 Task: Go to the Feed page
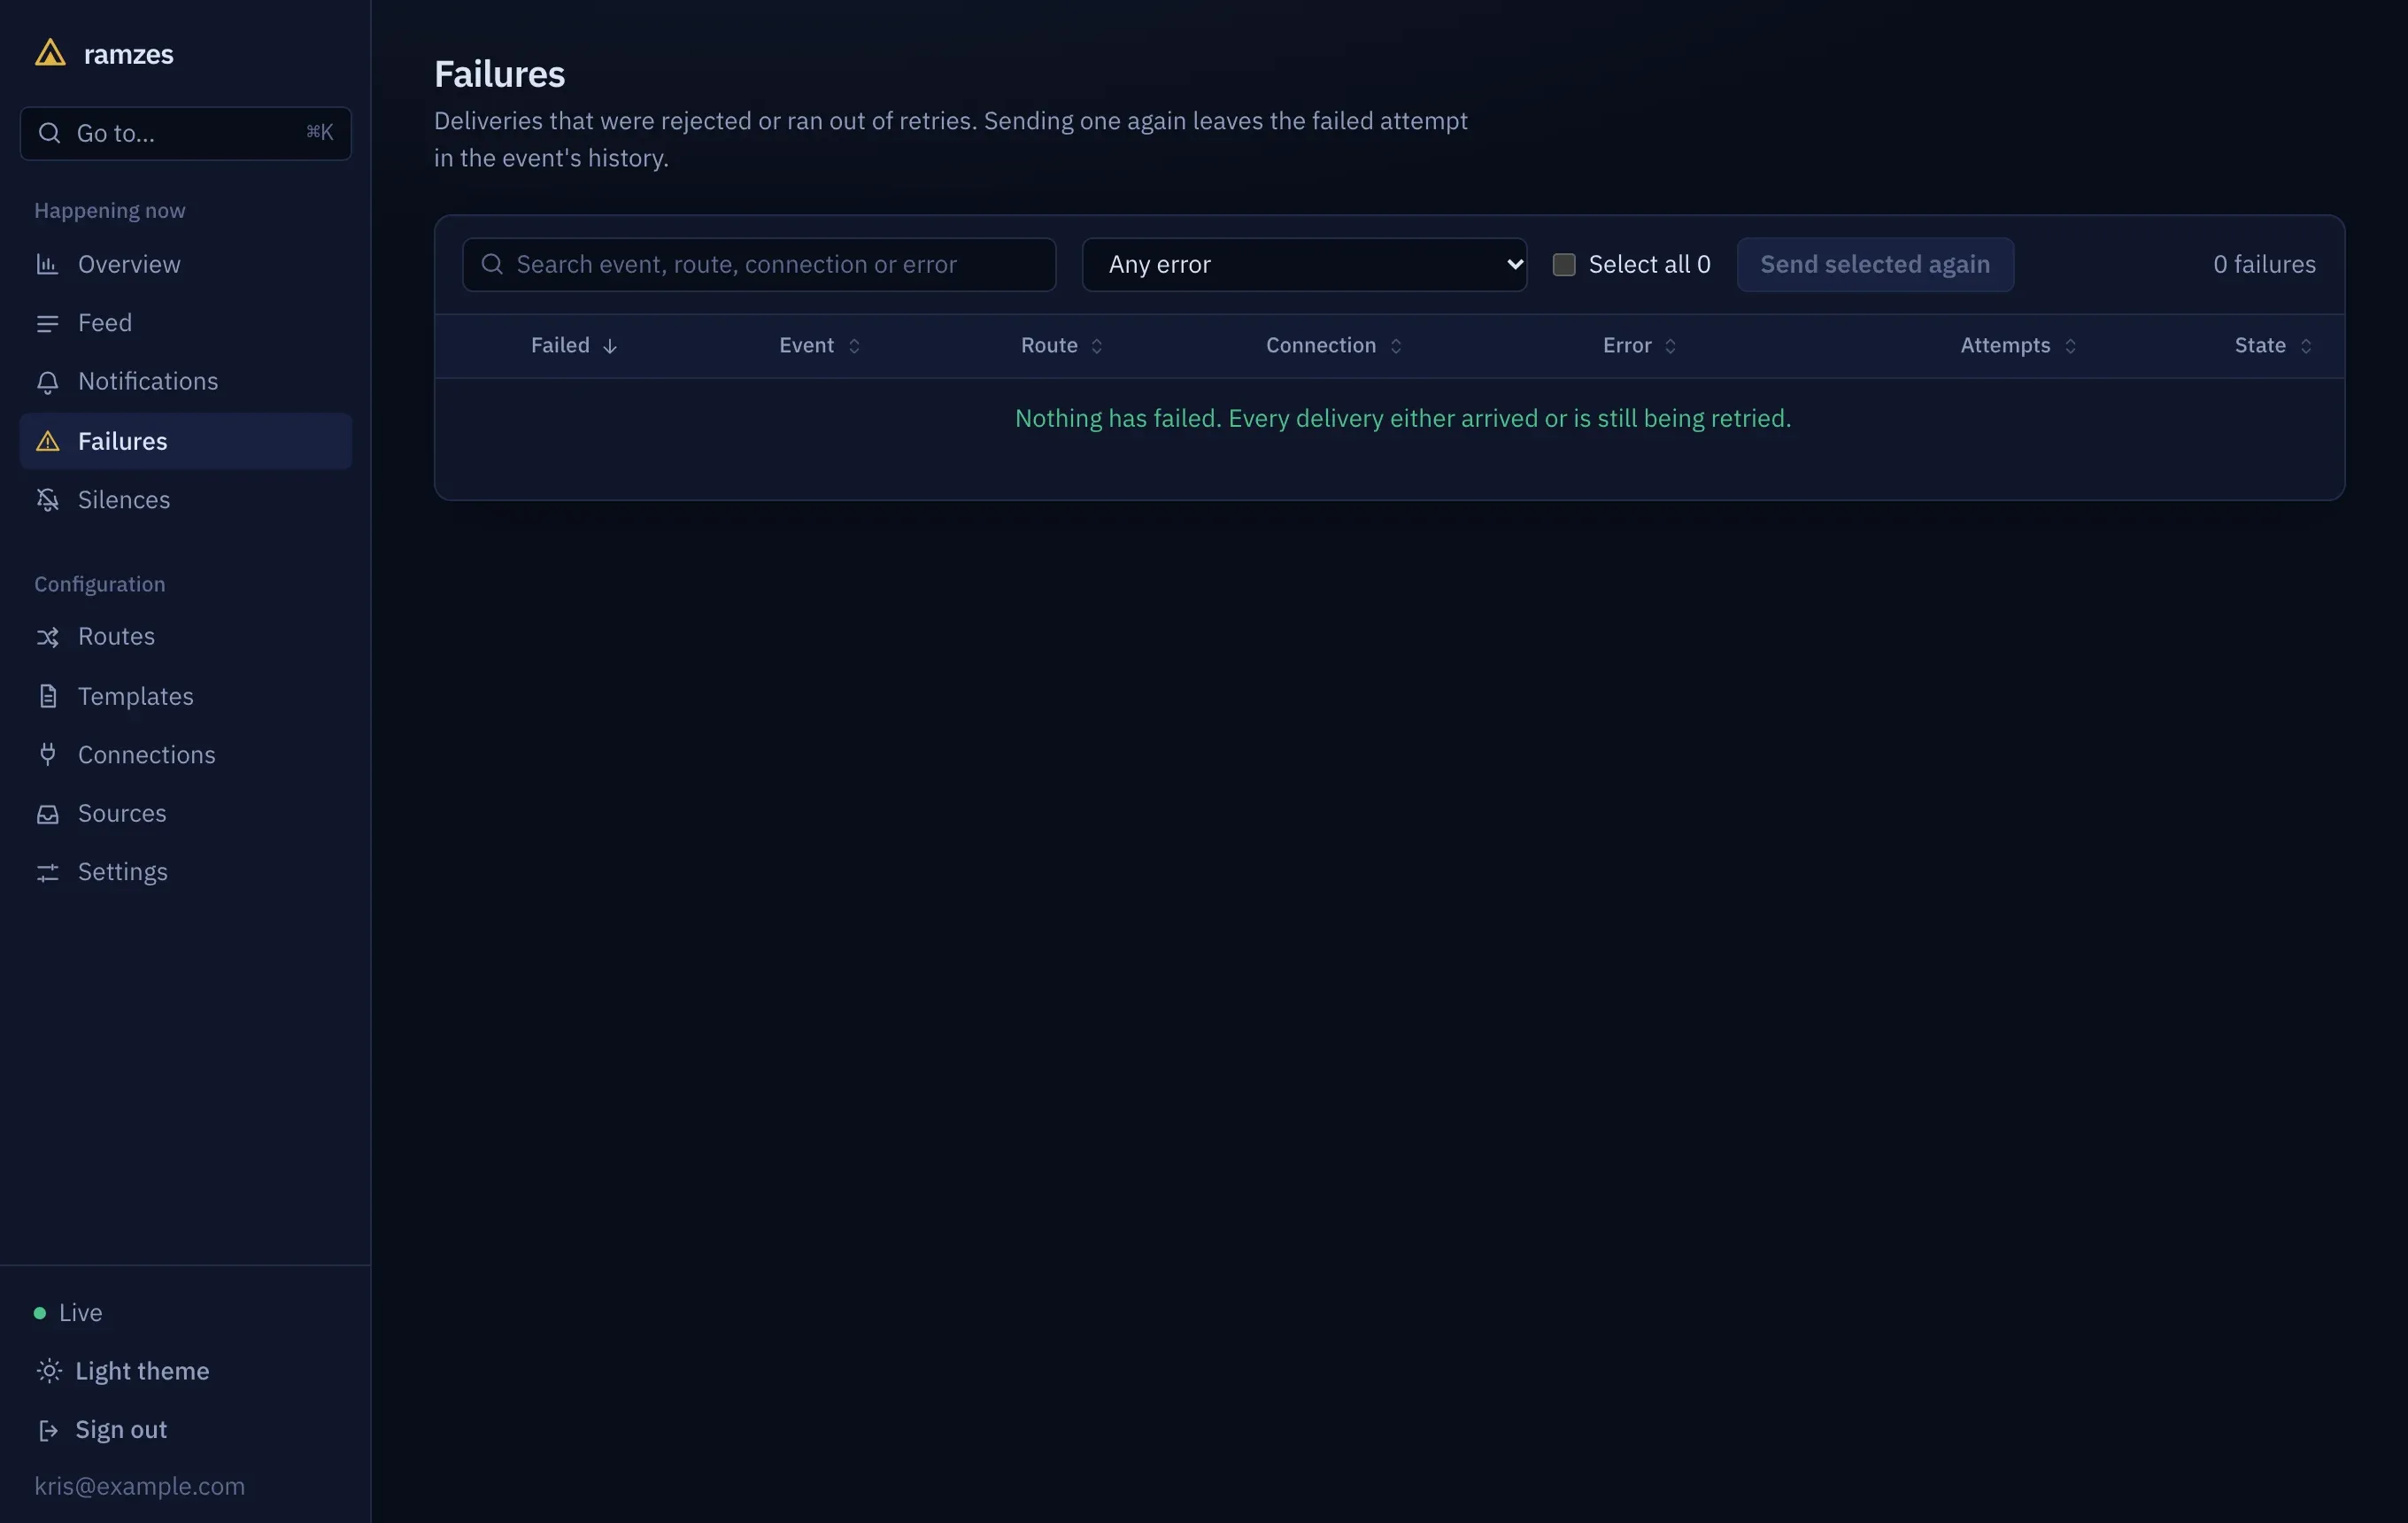tap(186, 323)
